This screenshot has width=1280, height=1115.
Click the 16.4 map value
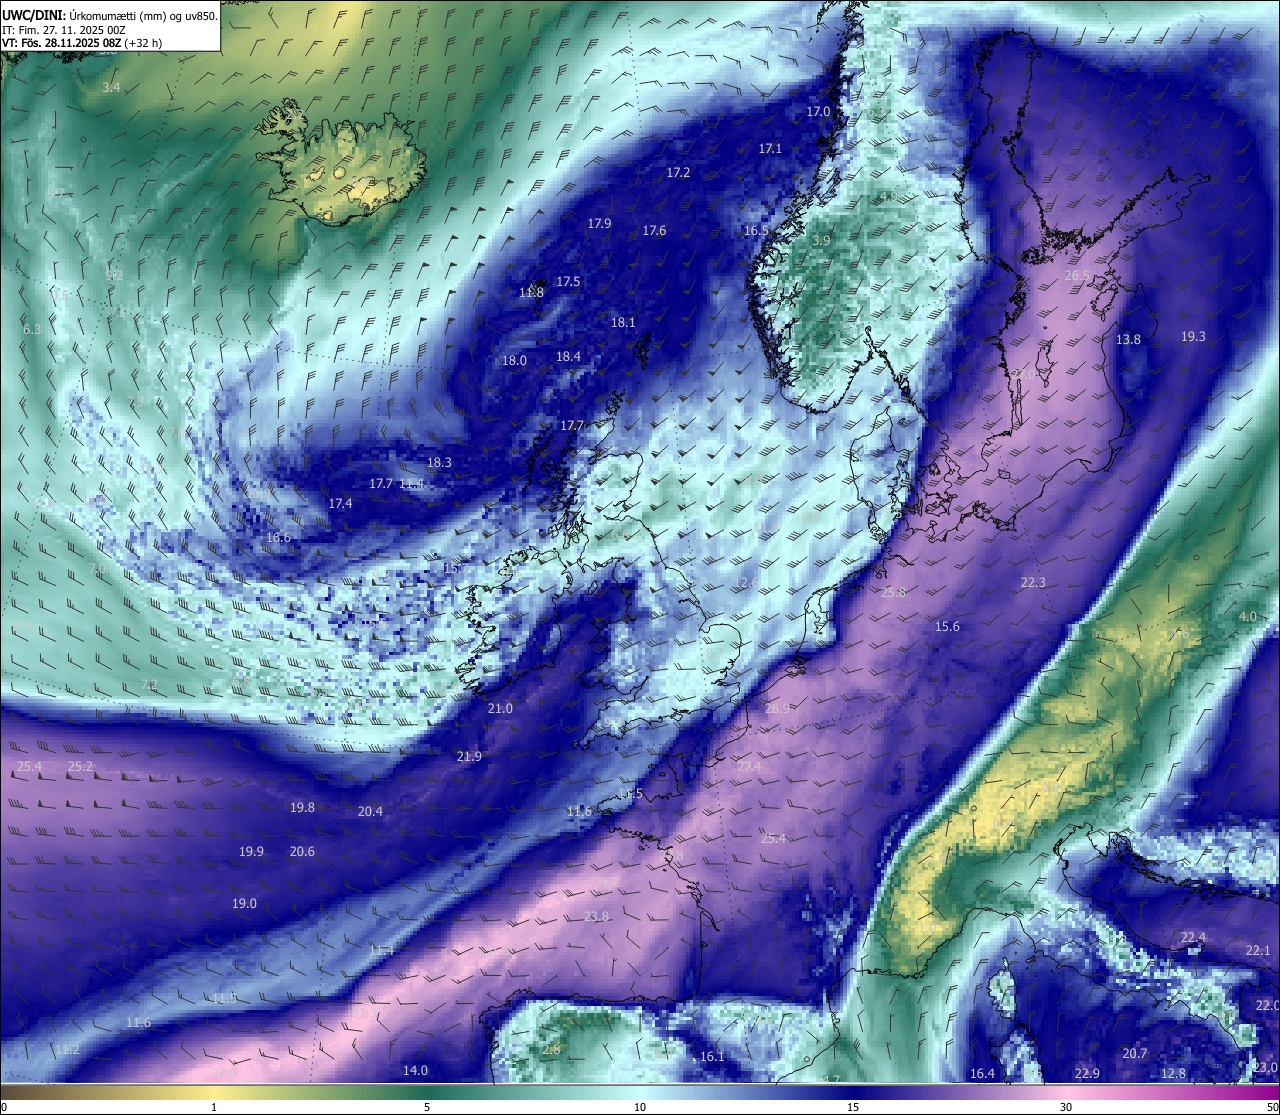click(982, 1074)
